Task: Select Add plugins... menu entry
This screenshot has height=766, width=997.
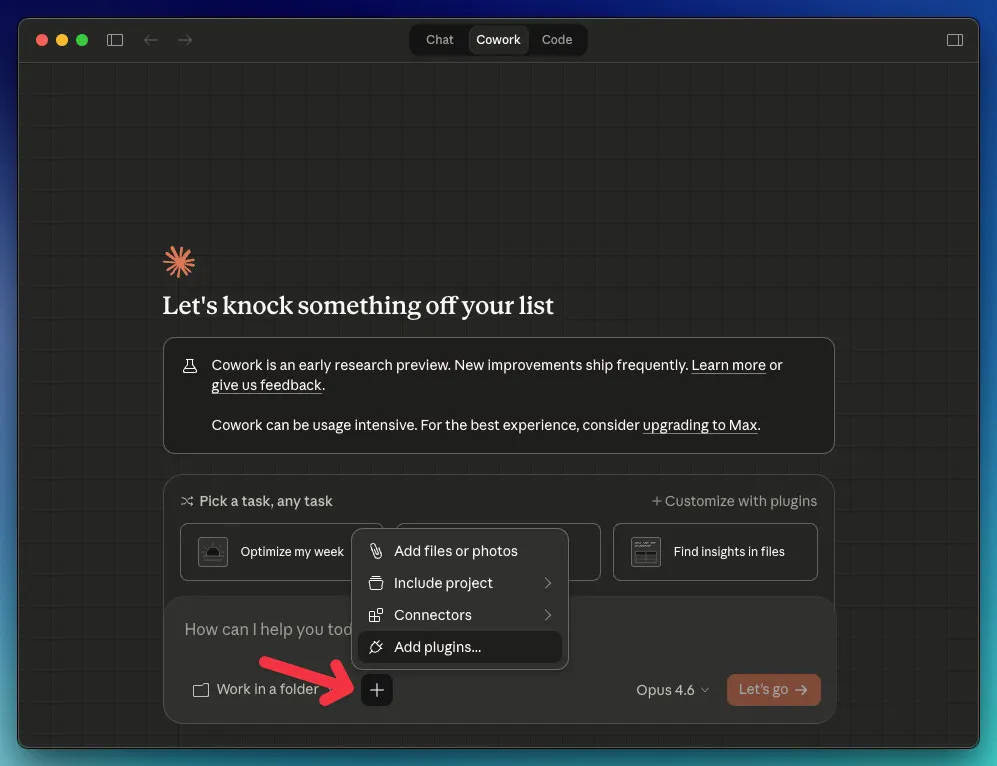Action: pyautogui.click(x=460, y=646)
